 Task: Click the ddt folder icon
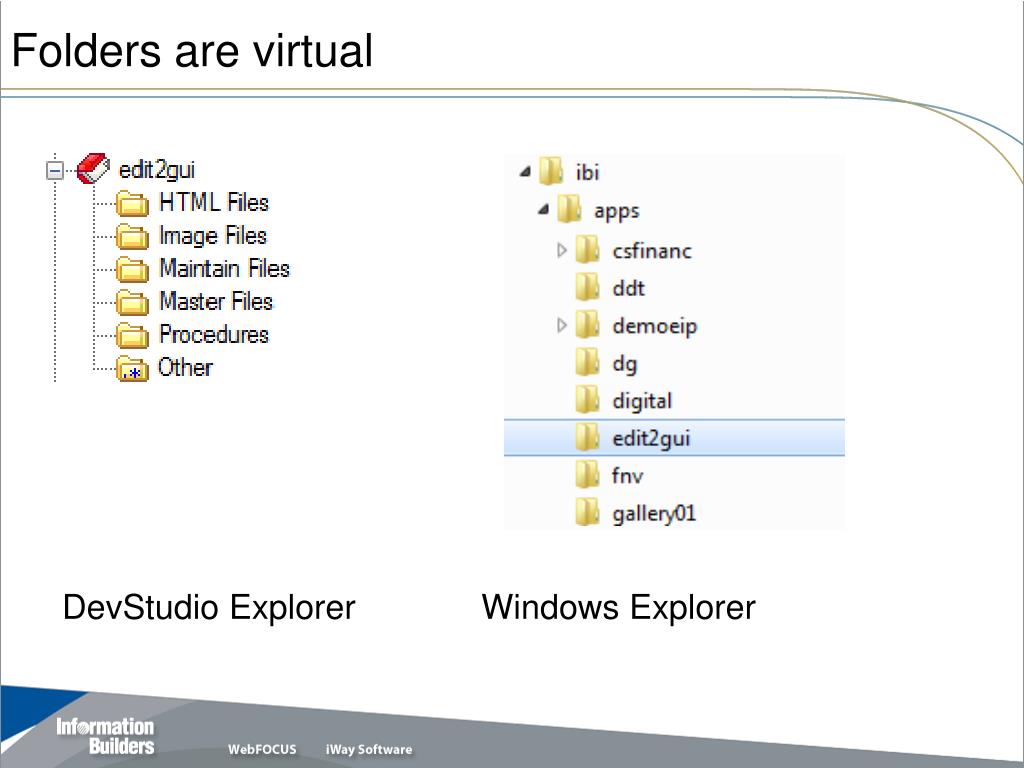pyautogui.click(x=588, y=287)
